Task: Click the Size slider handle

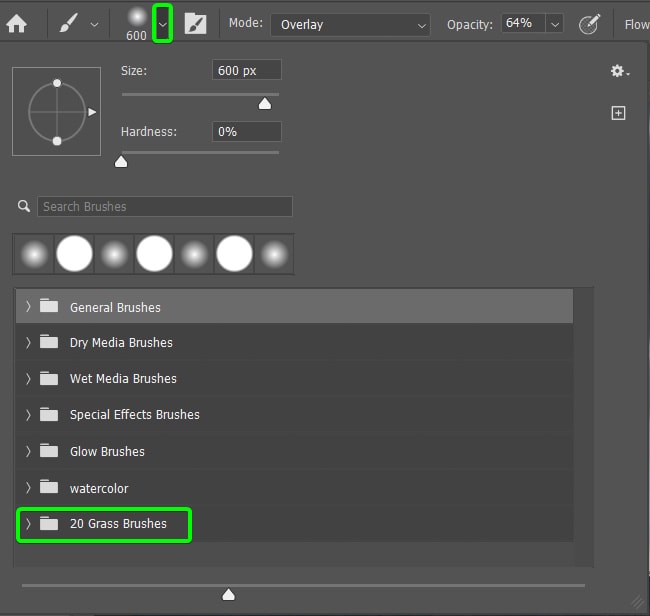Action: click(x=264, y=104)
